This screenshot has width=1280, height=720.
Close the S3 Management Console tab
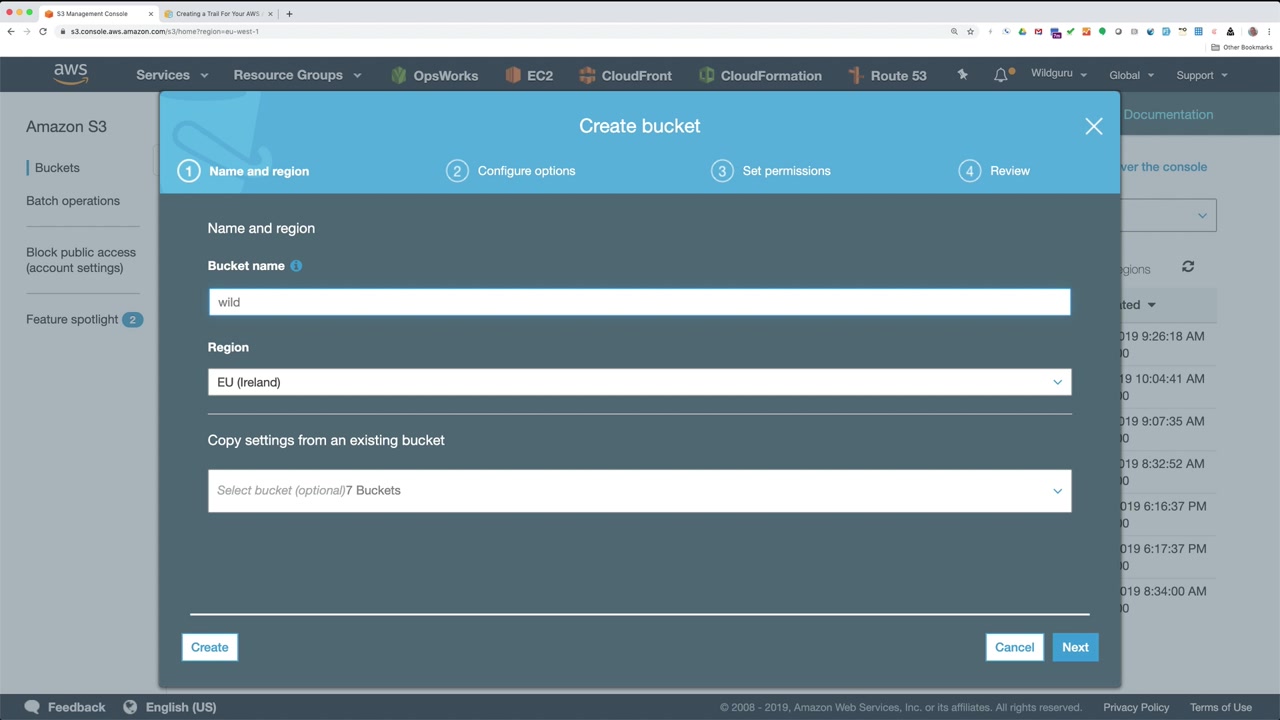151,14
